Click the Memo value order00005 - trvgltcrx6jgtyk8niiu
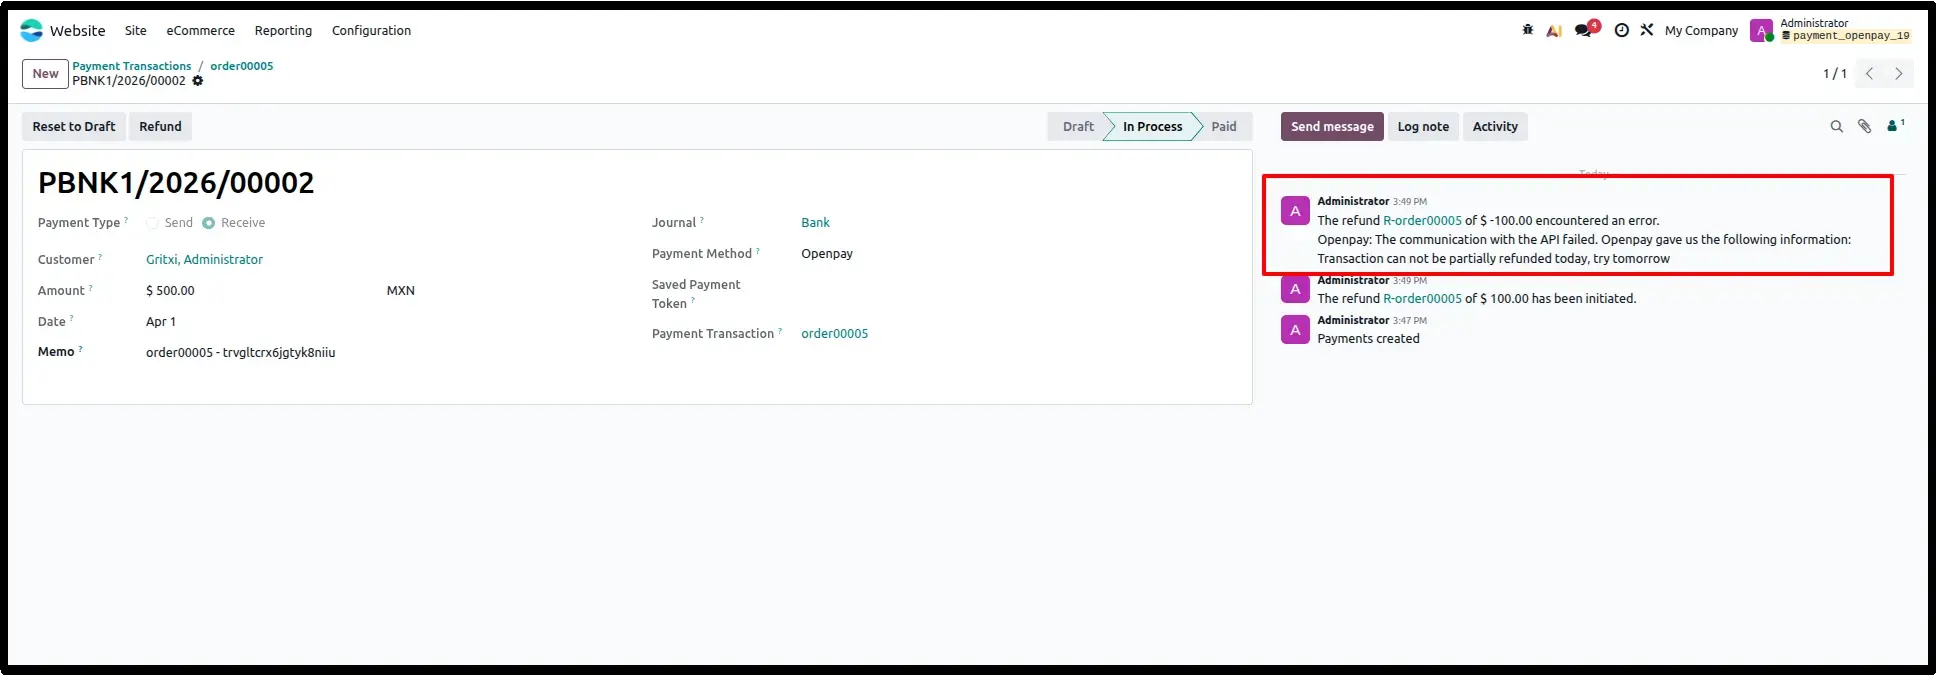 pyautogui.click(x=240, y=353)
